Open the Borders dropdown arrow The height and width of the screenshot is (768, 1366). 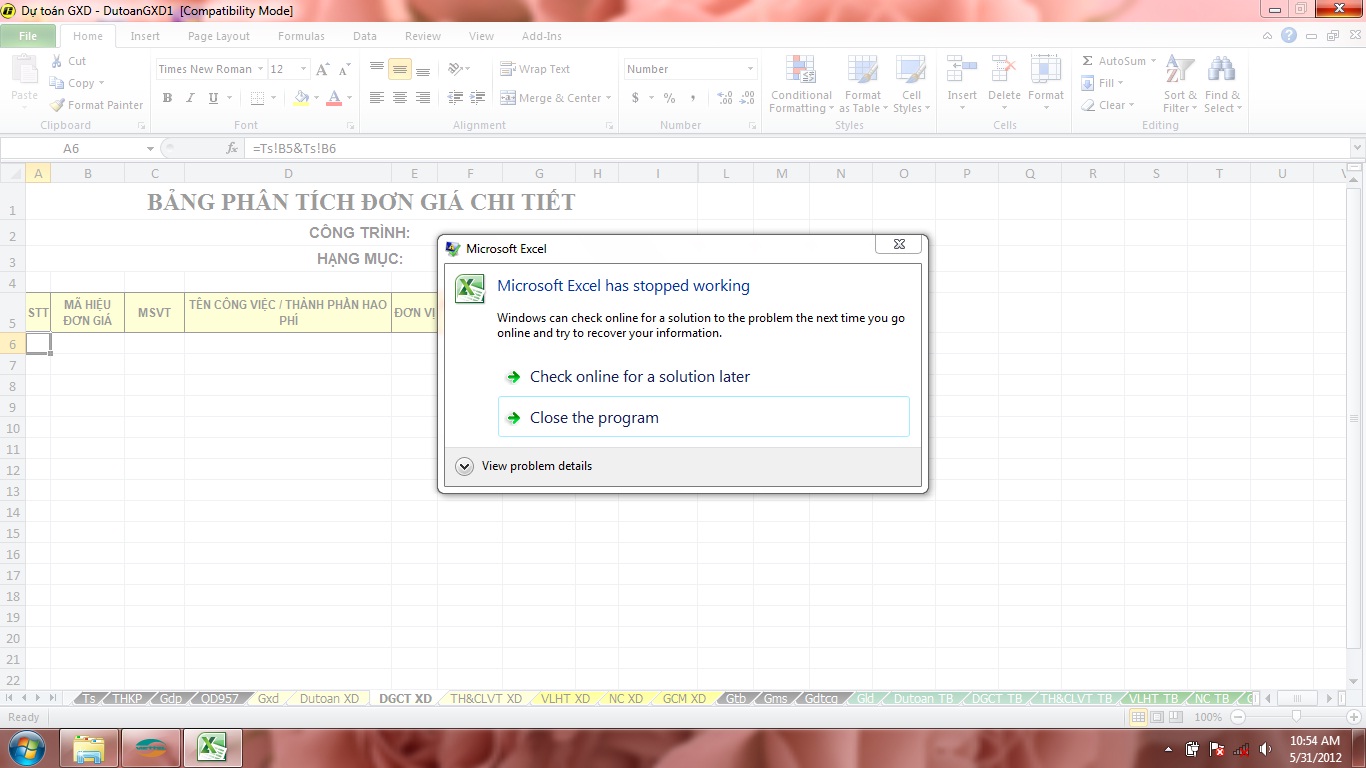click(275, 98)
